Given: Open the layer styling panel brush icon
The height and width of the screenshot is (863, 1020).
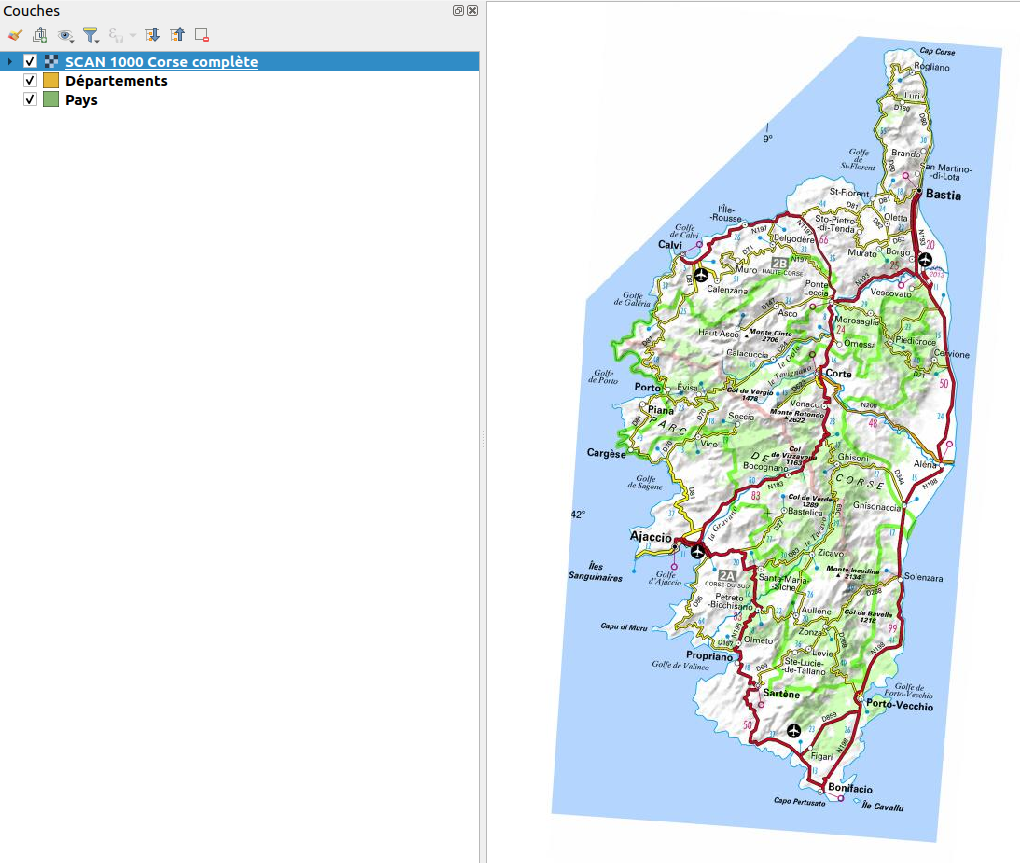Looking at the screenshot, I should [15, 35].
